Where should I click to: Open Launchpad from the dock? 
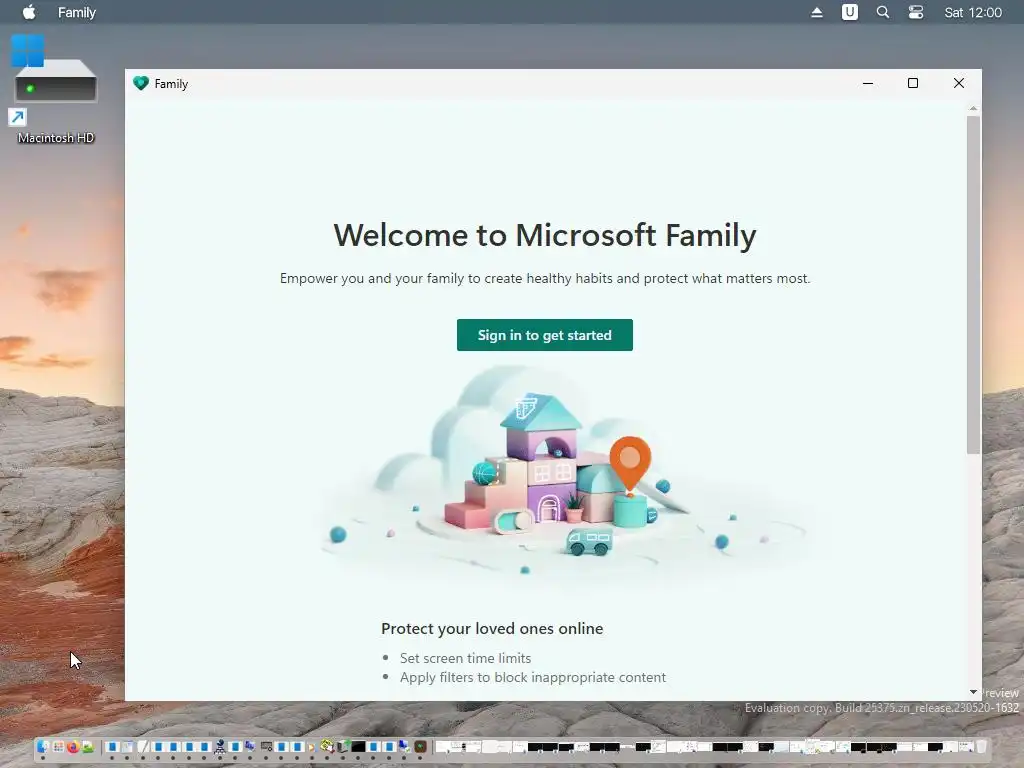[x=58, y=746]
